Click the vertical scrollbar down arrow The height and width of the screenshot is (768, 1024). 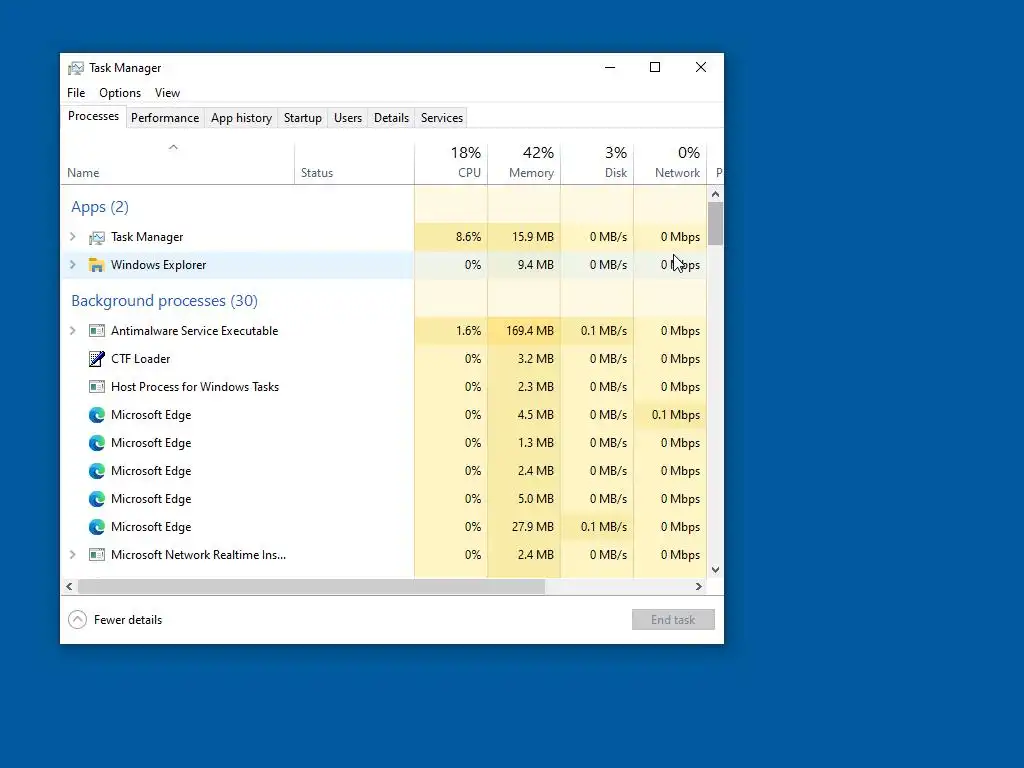(x=715, y=569)
